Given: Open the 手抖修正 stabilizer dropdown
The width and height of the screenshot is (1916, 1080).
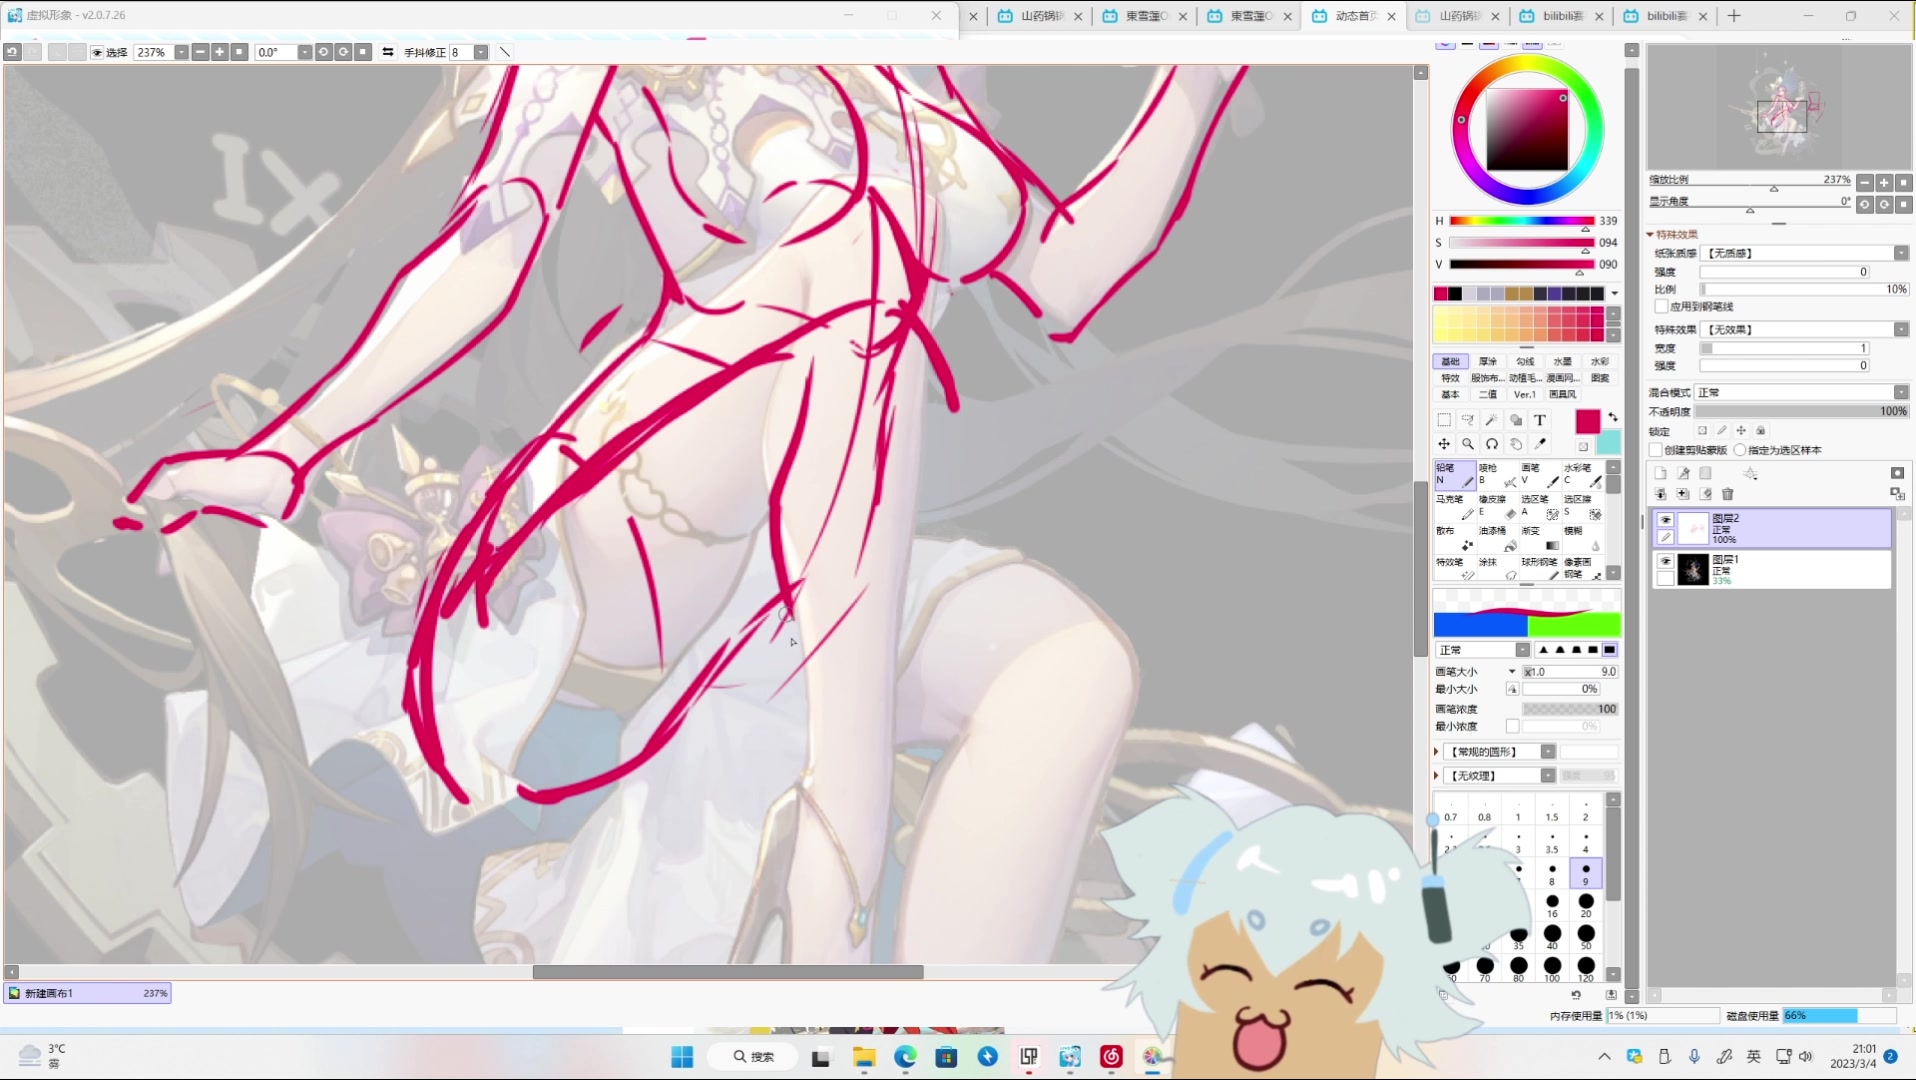Looking at the screenshot, I should pyautogui.click(x=481, y=52).
